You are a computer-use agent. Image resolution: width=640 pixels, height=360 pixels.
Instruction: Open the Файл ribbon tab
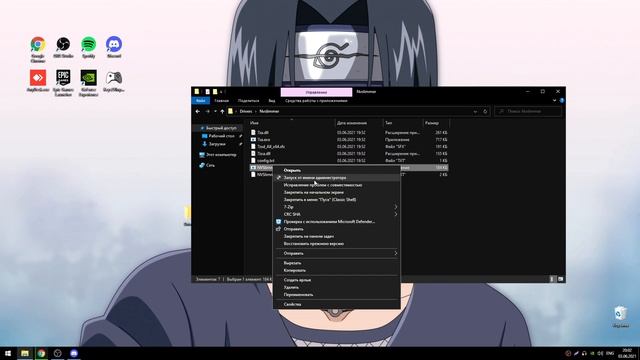point(200,101)
